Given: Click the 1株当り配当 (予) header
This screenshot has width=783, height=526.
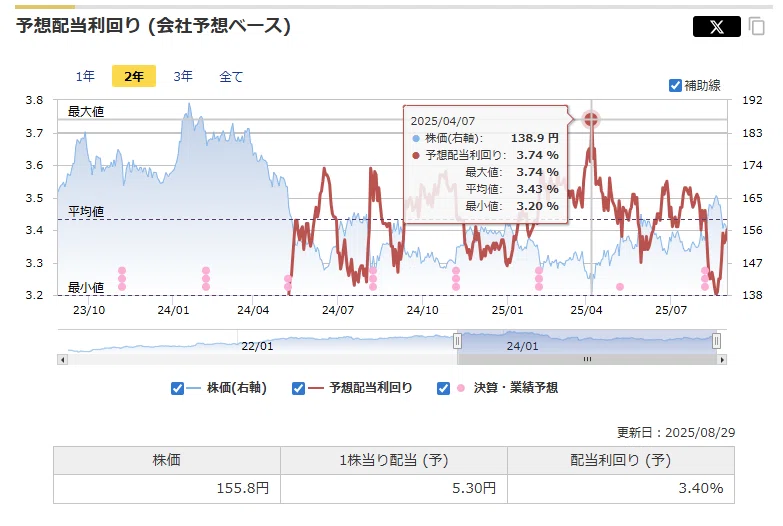Looking at the screenshot, I should click(x=393, y=460).
